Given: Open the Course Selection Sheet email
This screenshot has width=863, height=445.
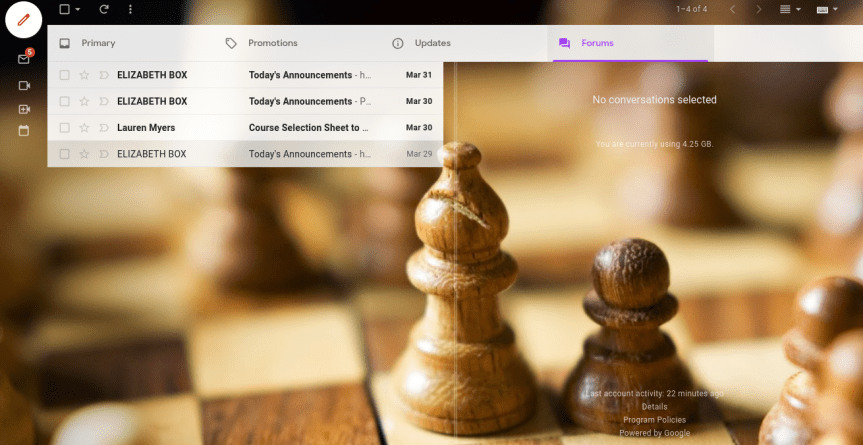Looking at the screenshot, I should click(x=308, y=128).
